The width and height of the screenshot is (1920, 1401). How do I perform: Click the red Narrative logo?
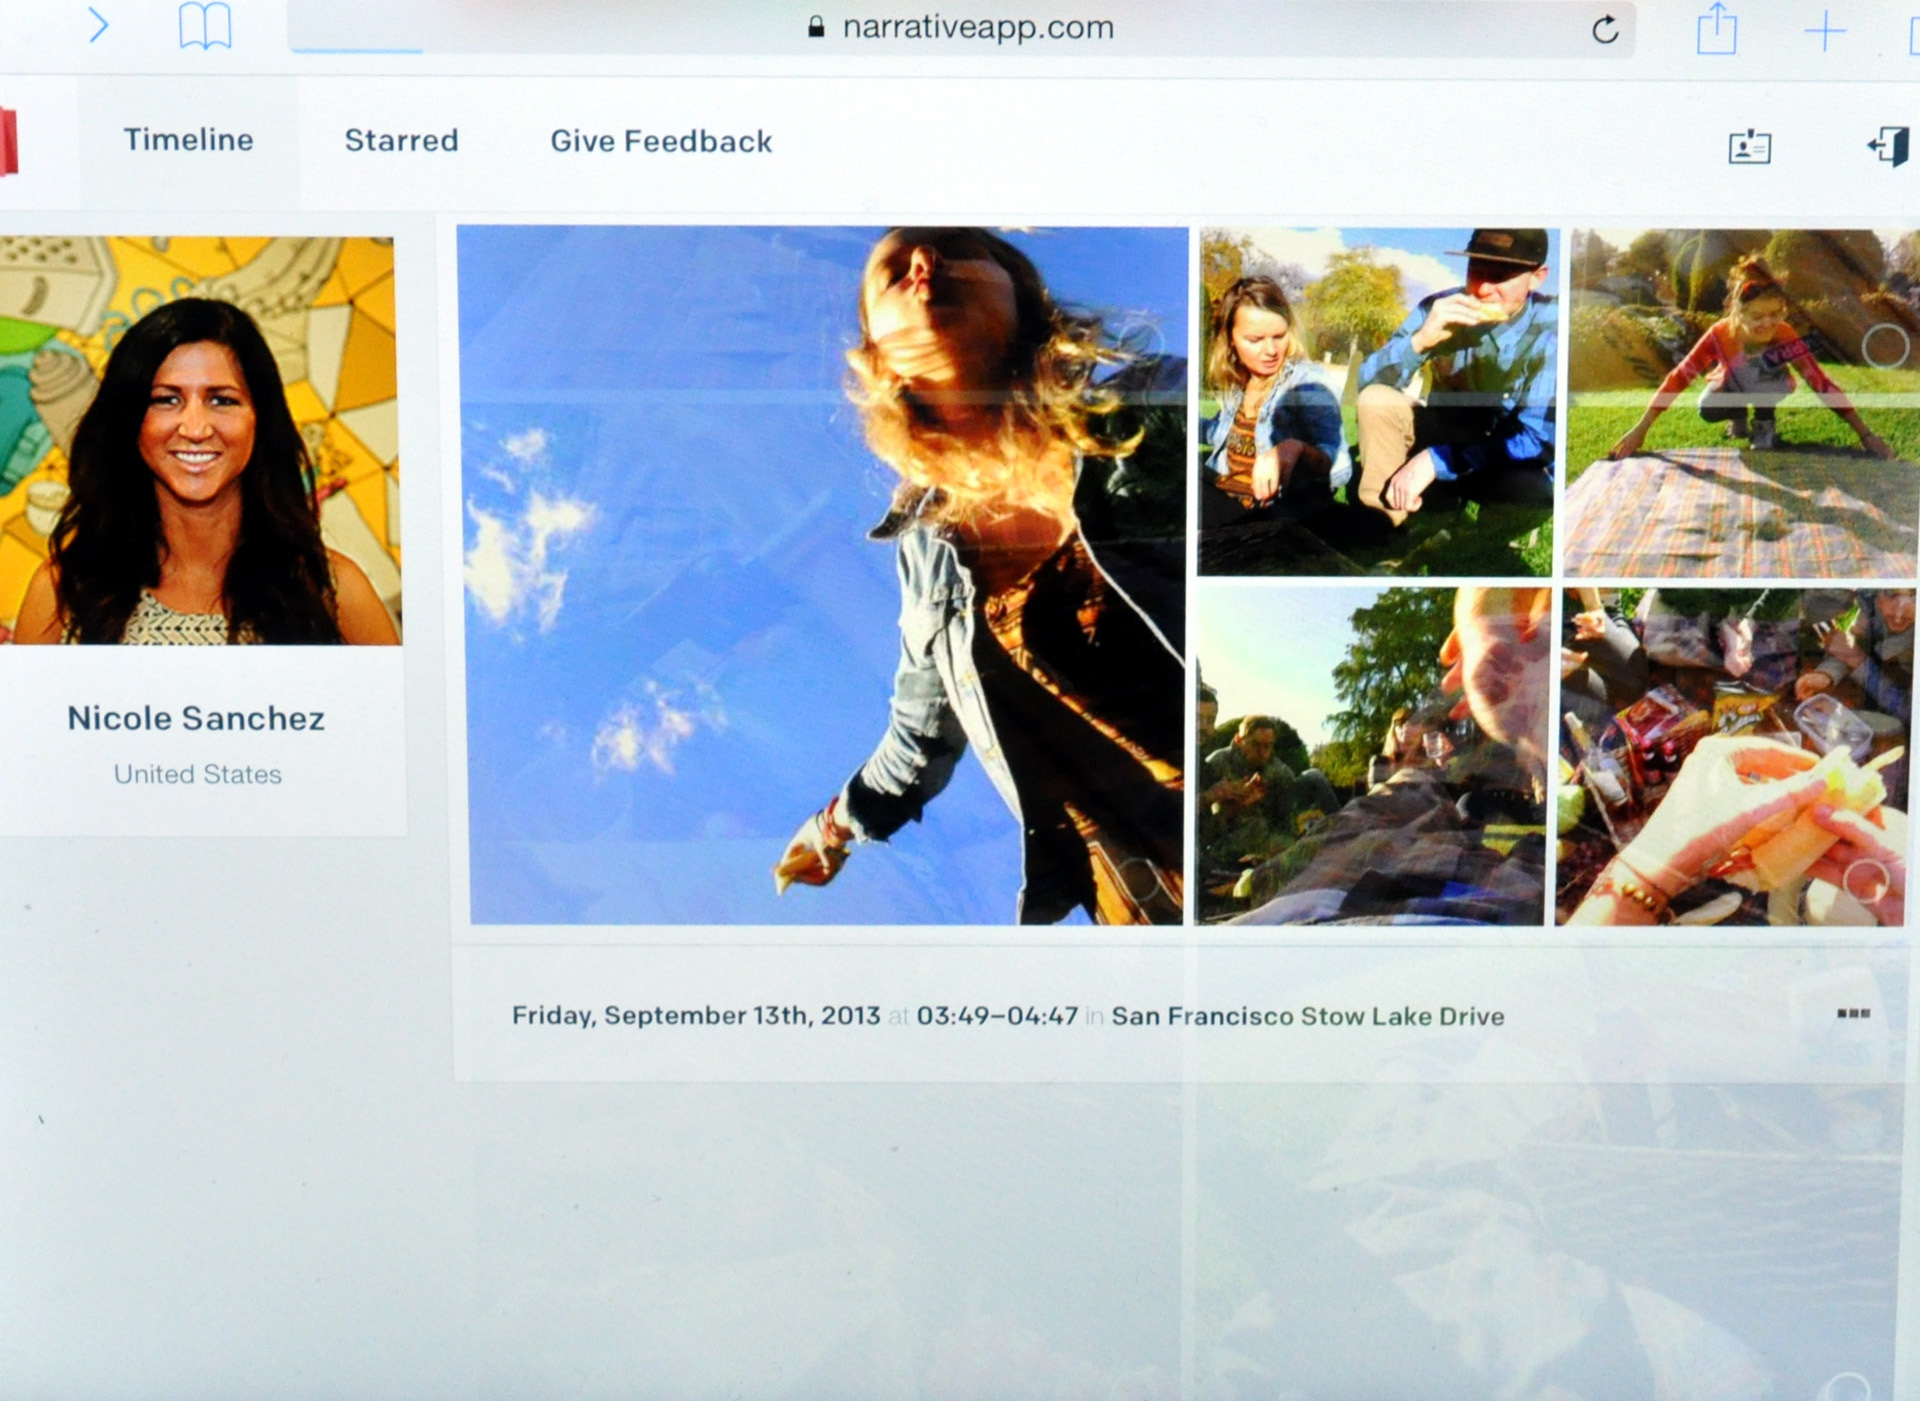(8, 142)
